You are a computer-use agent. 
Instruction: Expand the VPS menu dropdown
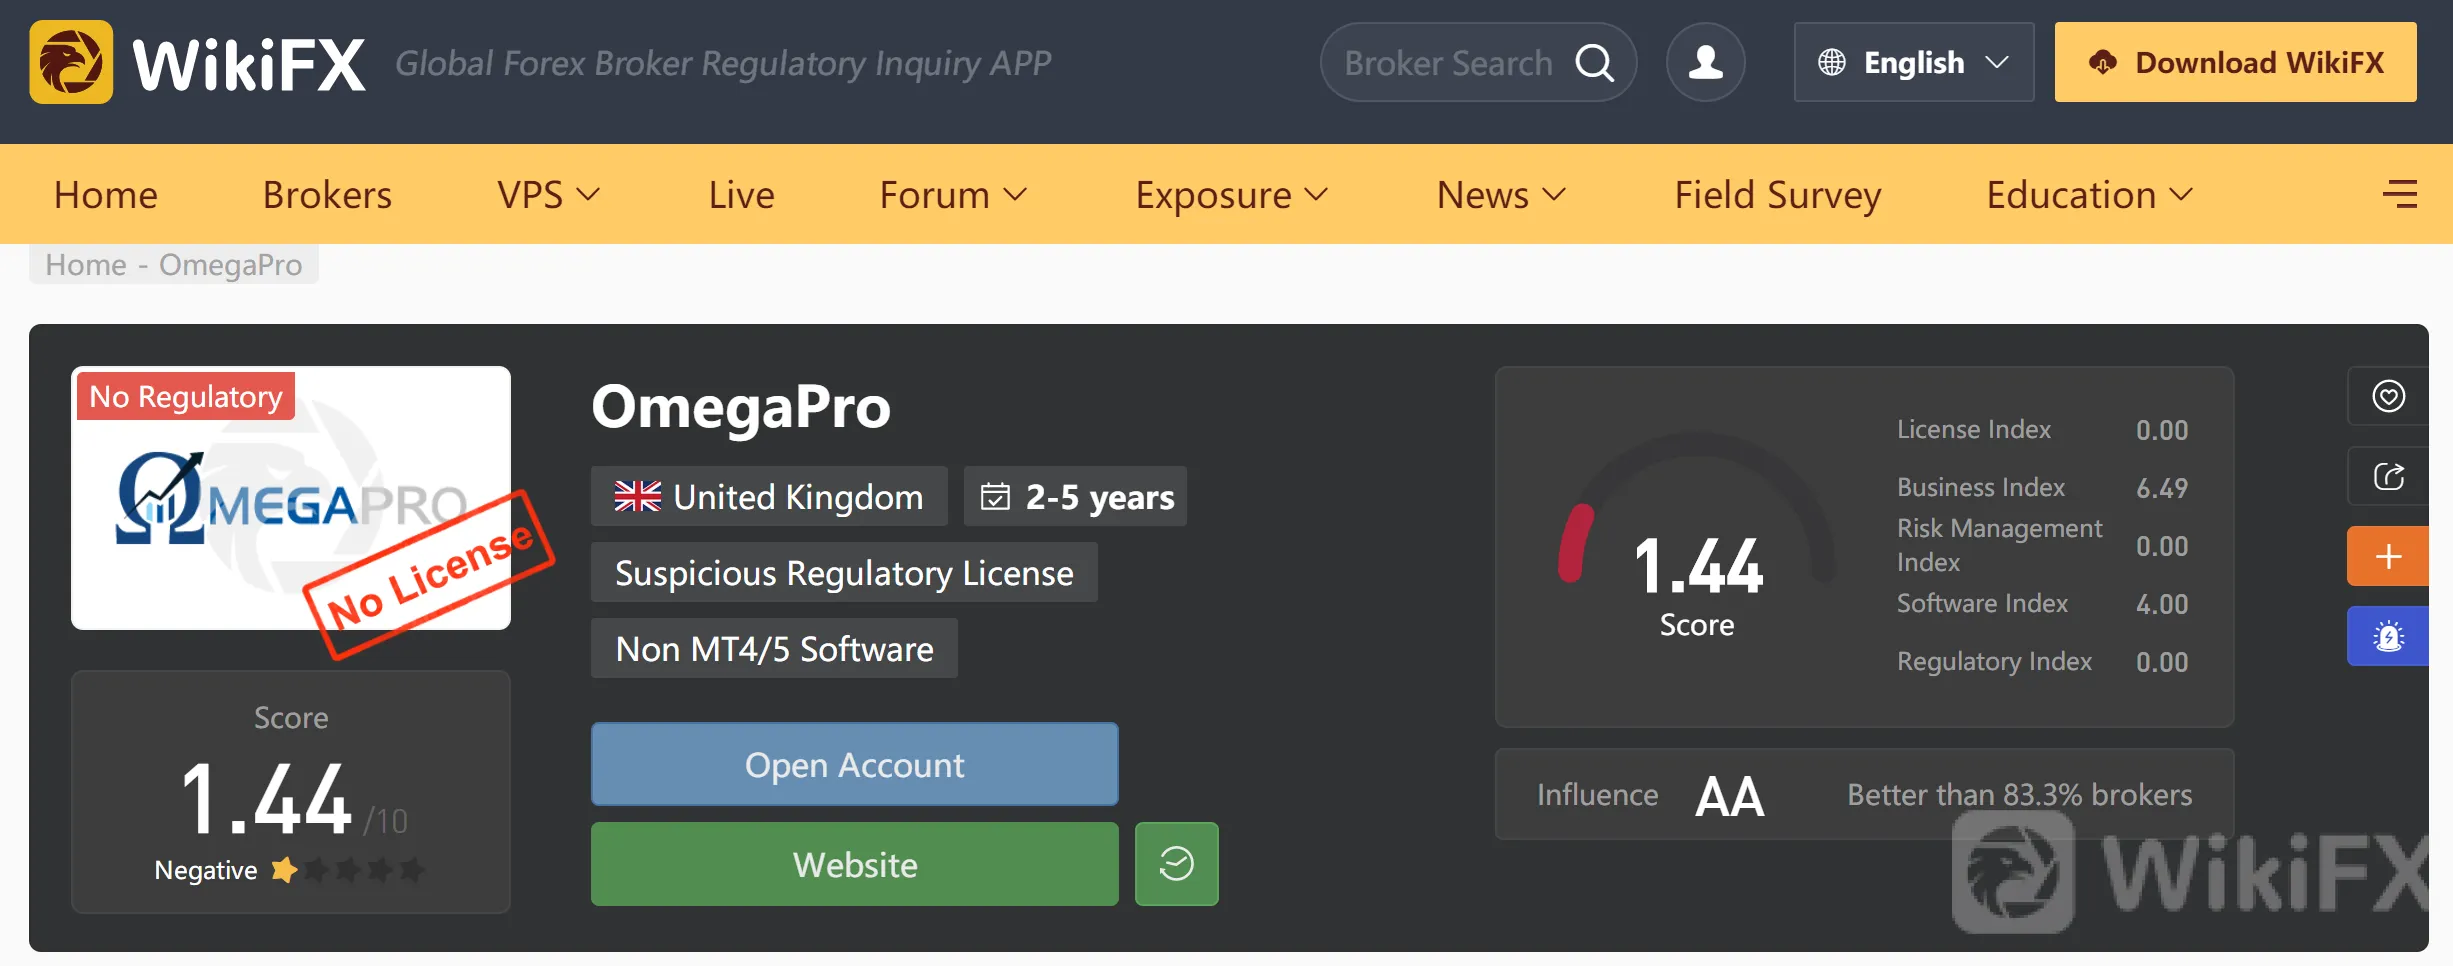click(x=549, y=194)
